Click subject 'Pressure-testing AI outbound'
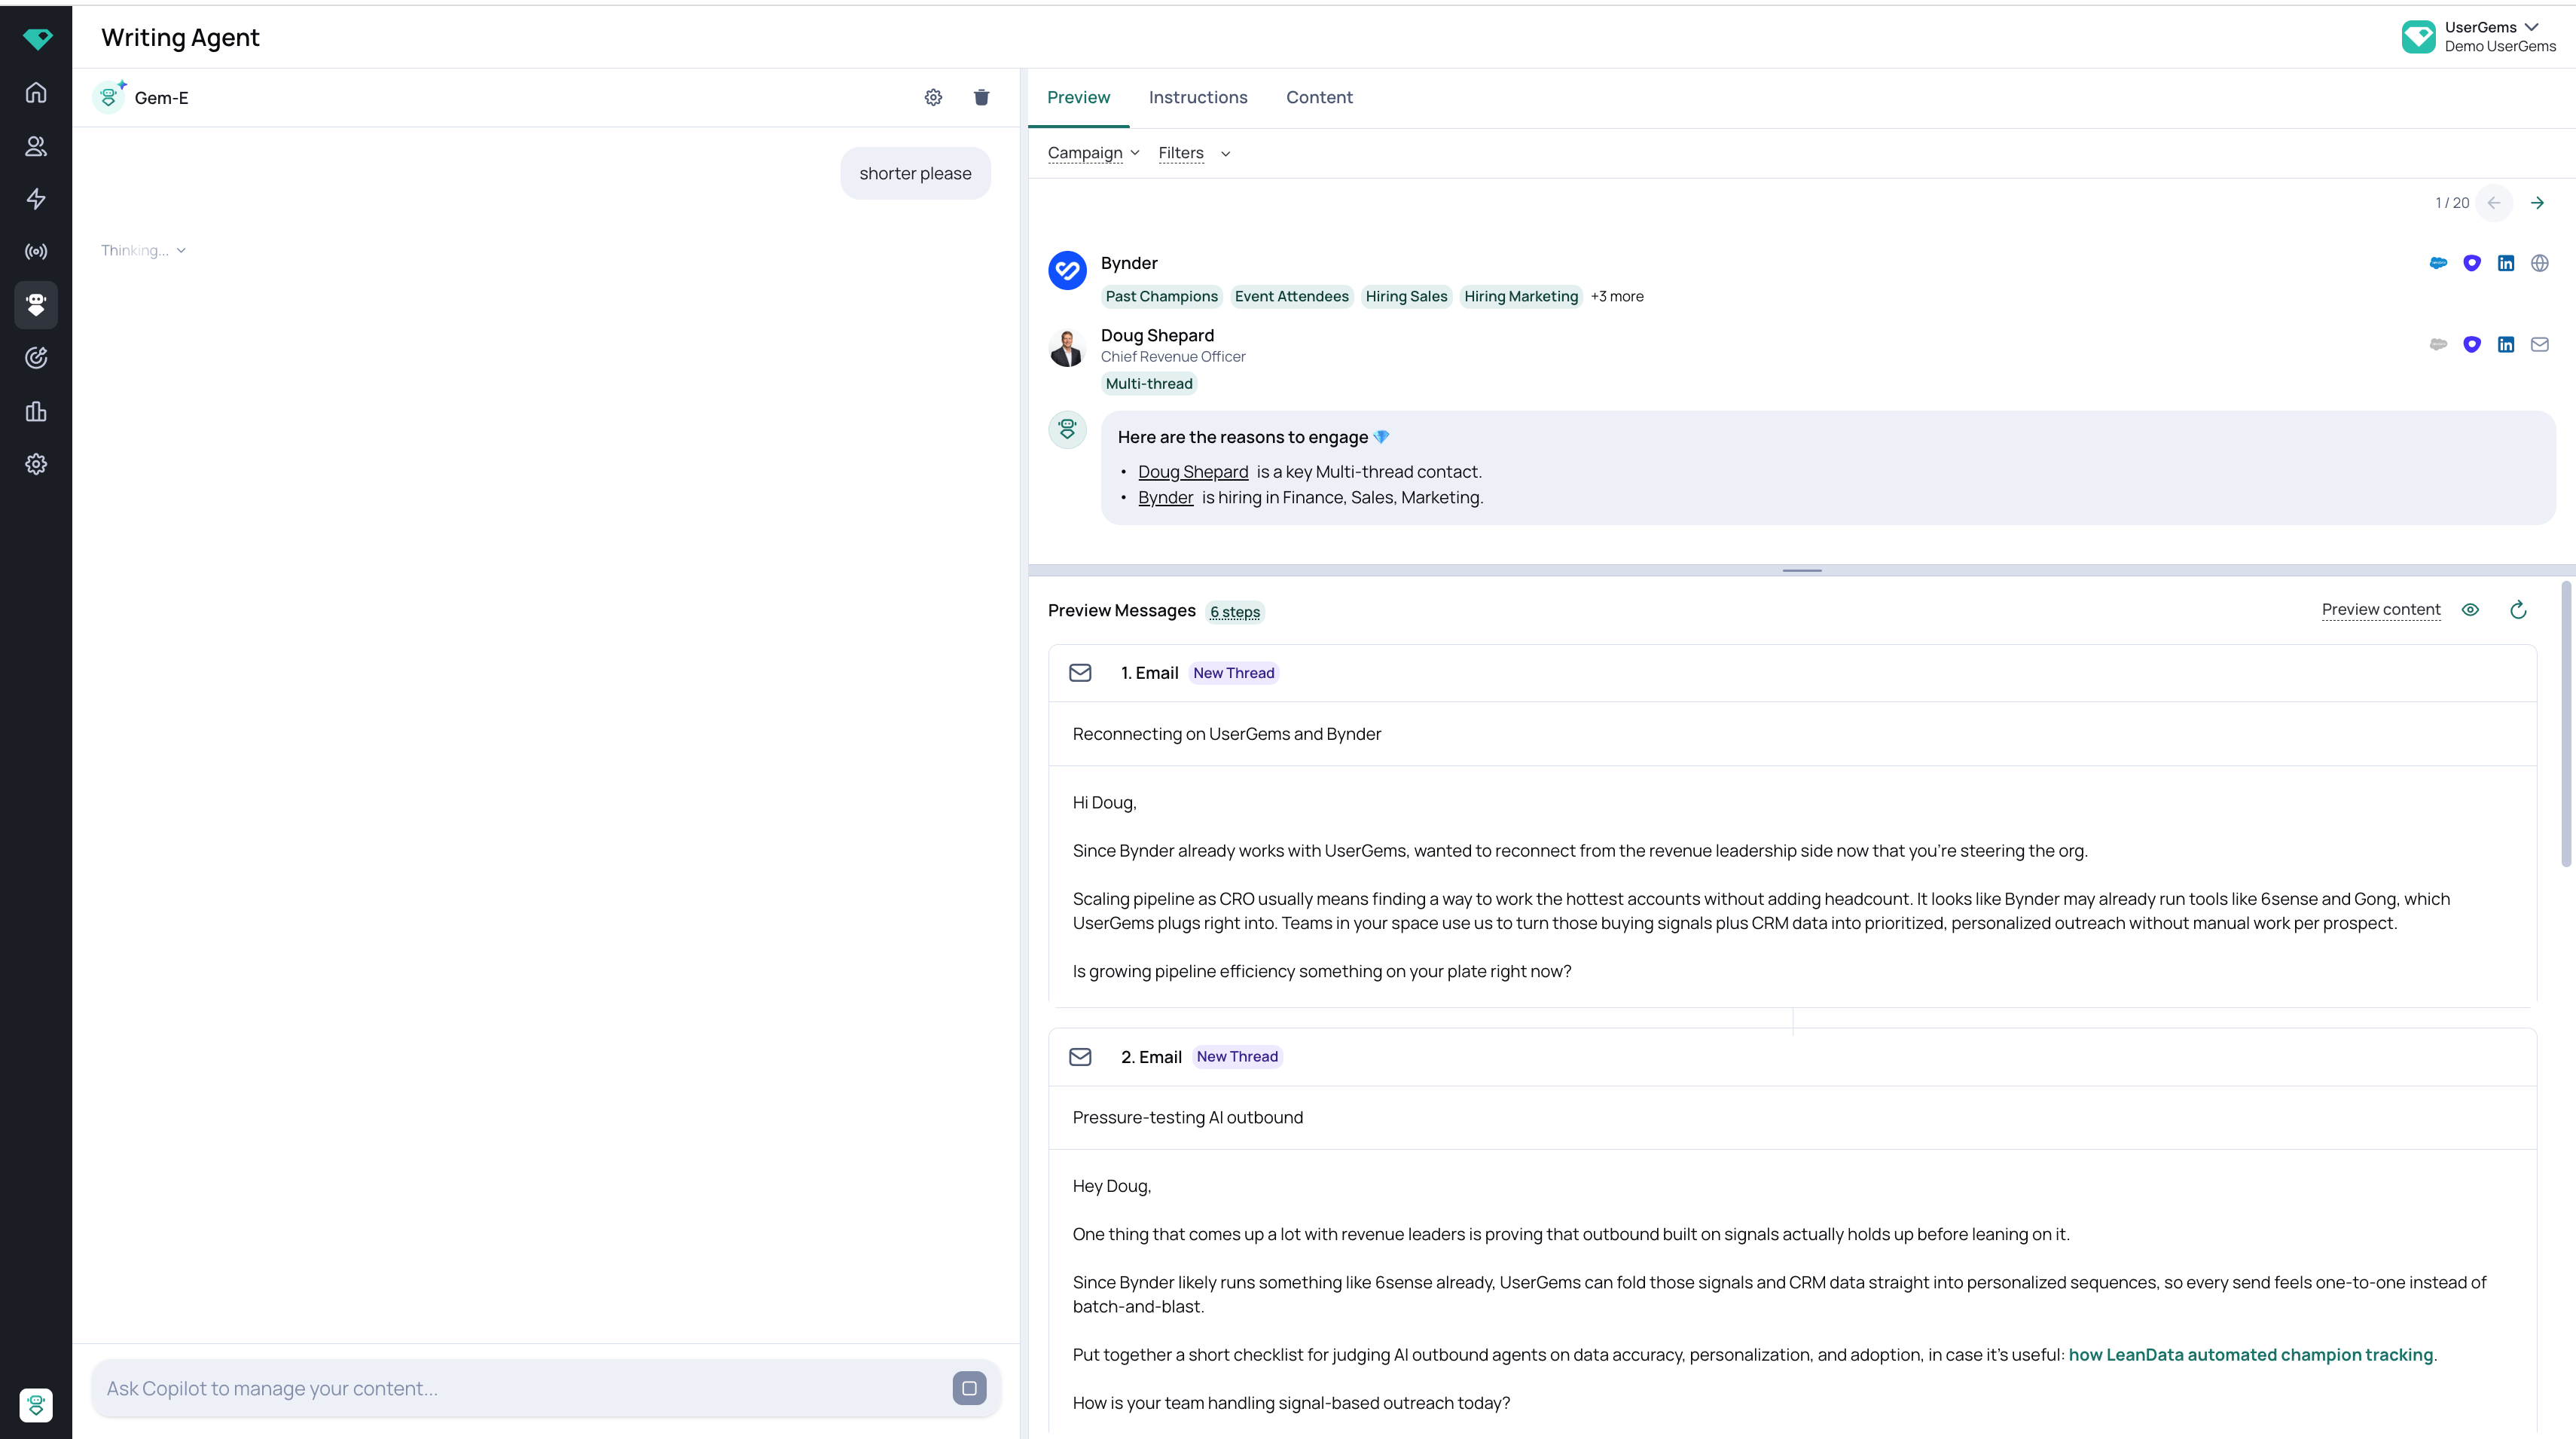The width and height of the screenshot is (2576, 1439). 1187,1118
